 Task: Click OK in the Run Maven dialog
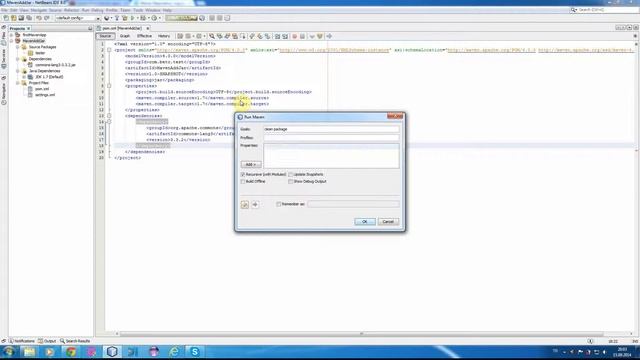click(364, 222)
